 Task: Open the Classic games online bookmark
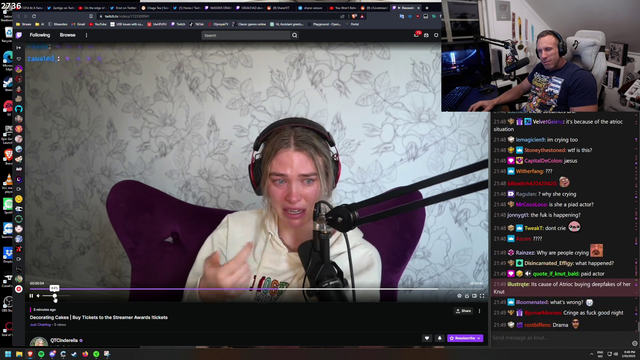[x=249, y=24]
